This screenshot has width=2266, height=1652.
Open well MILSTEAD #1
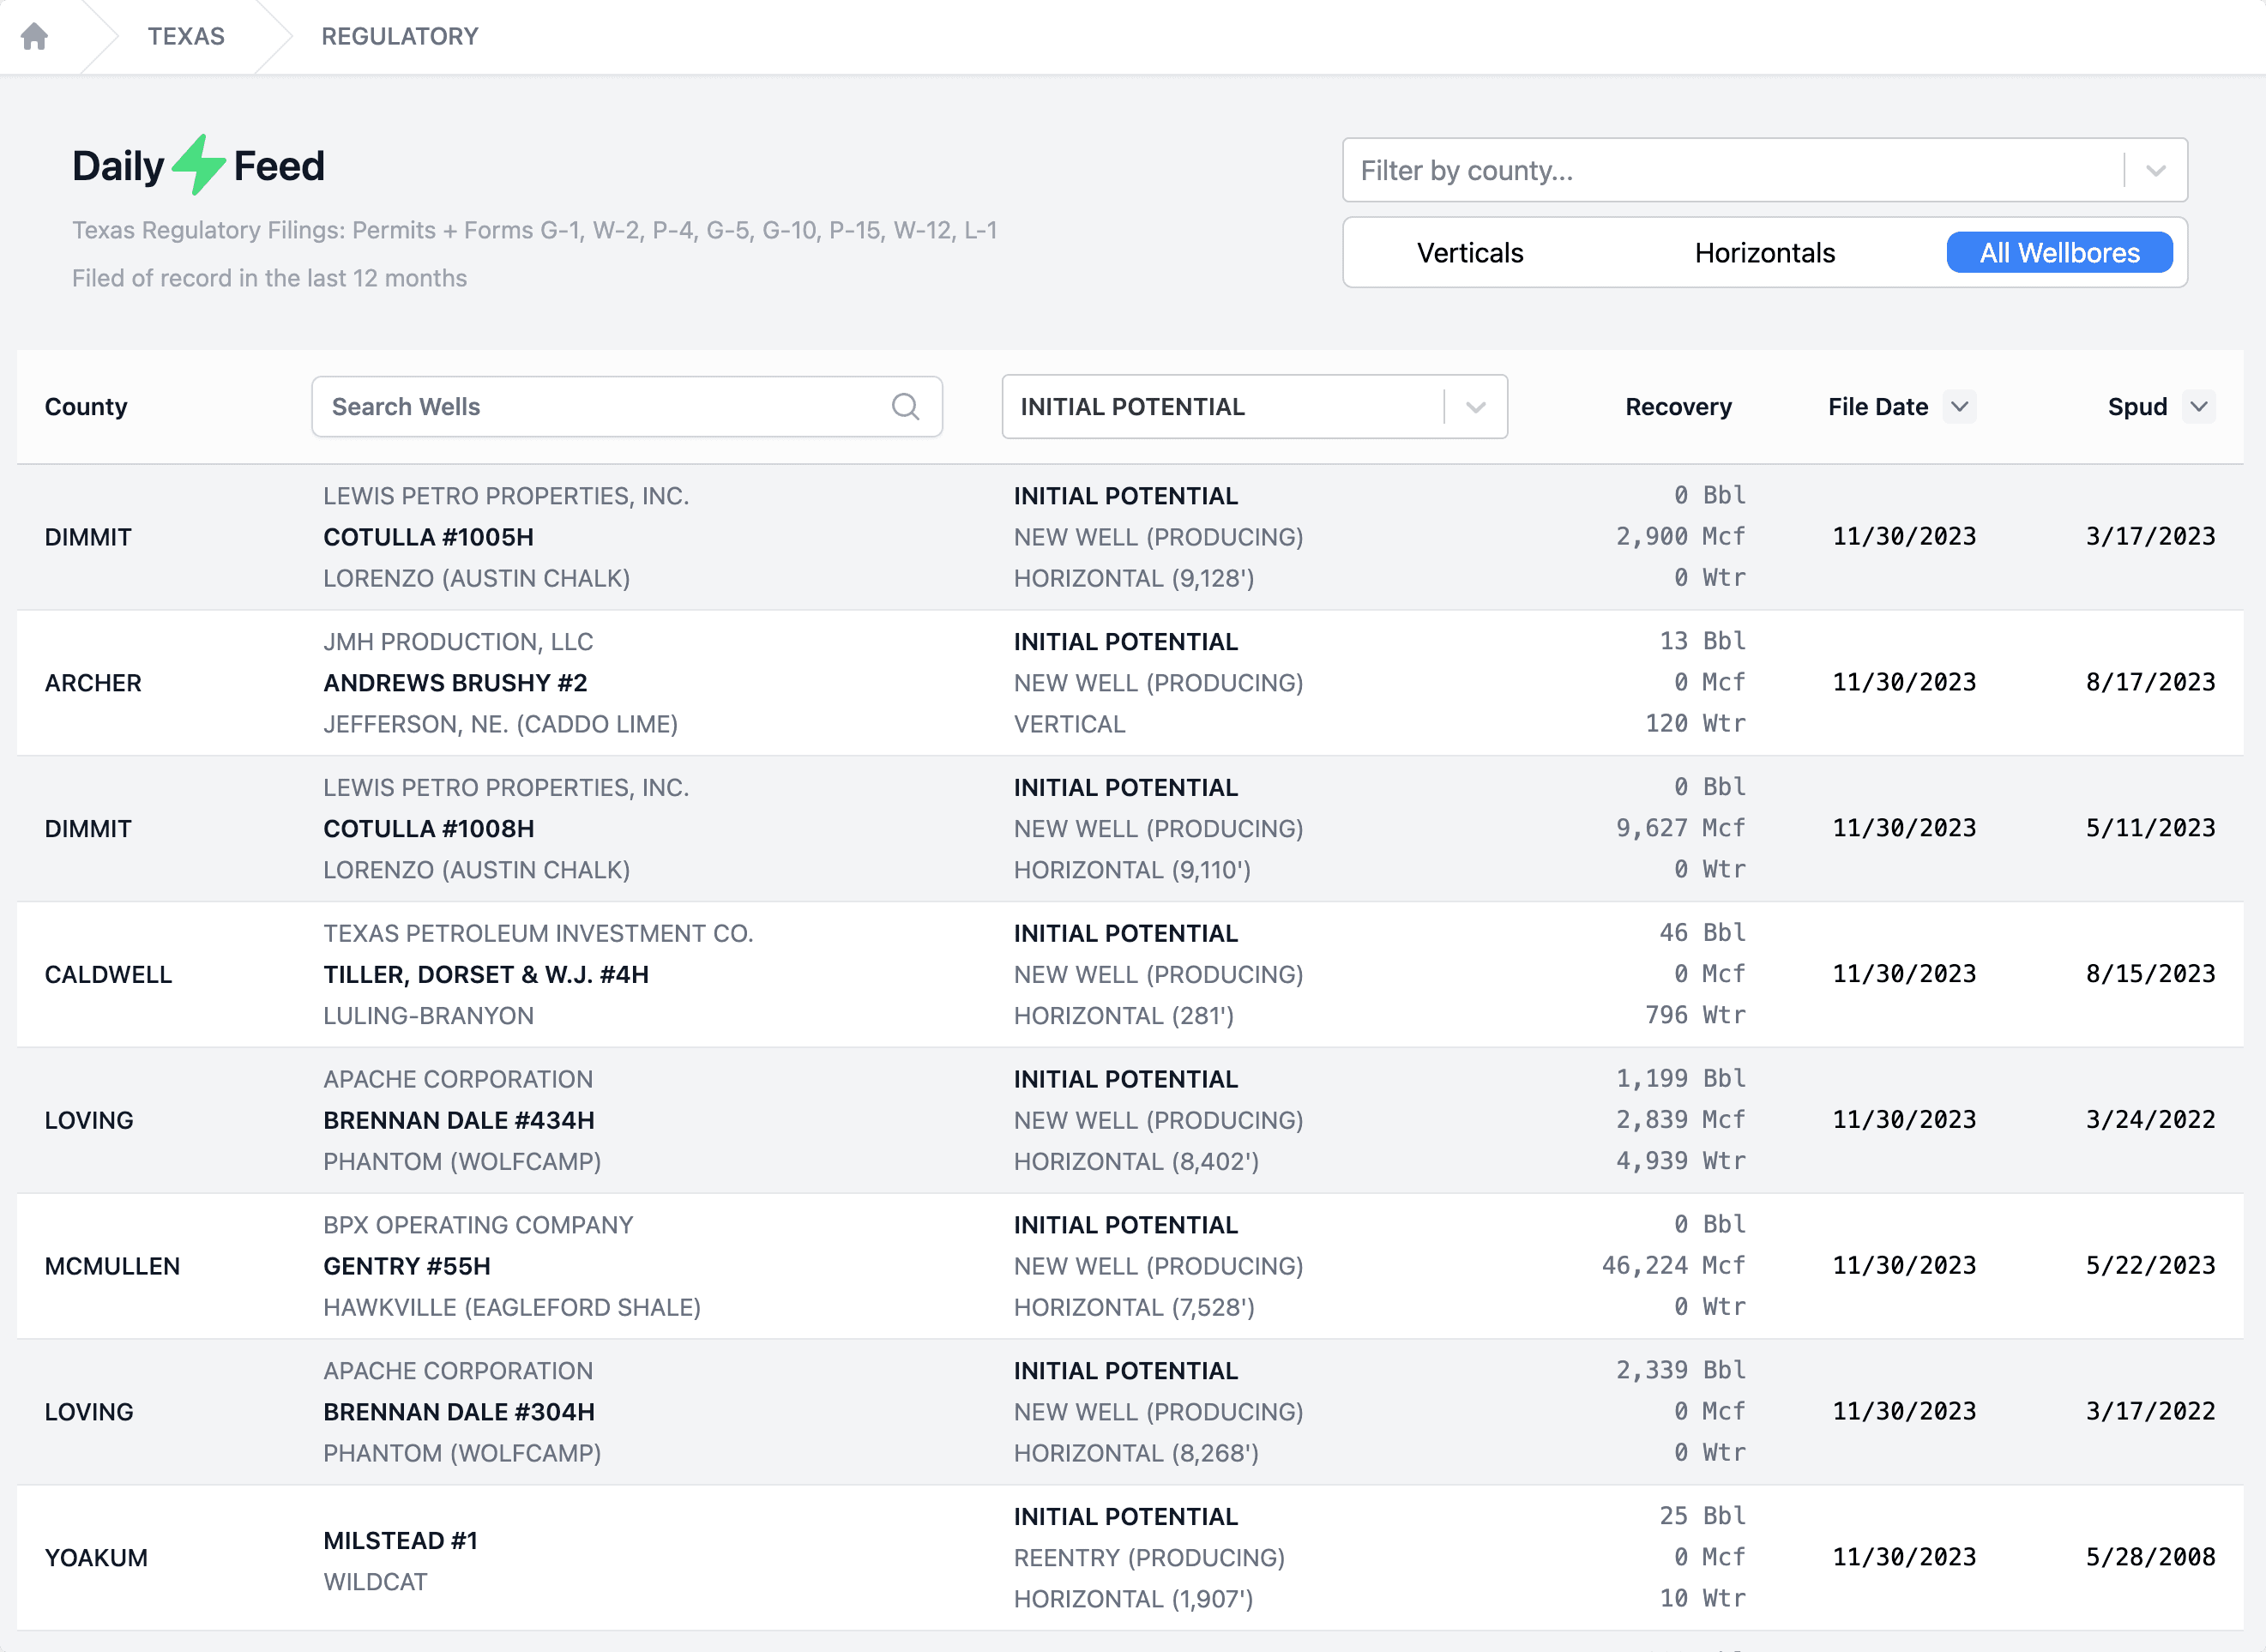click(400, 1541)
